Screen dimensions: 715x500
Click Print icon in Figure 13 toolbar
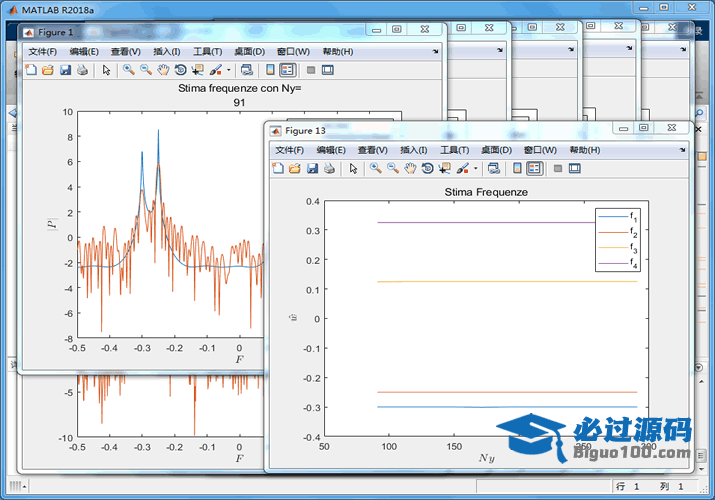tap(329, 168)
